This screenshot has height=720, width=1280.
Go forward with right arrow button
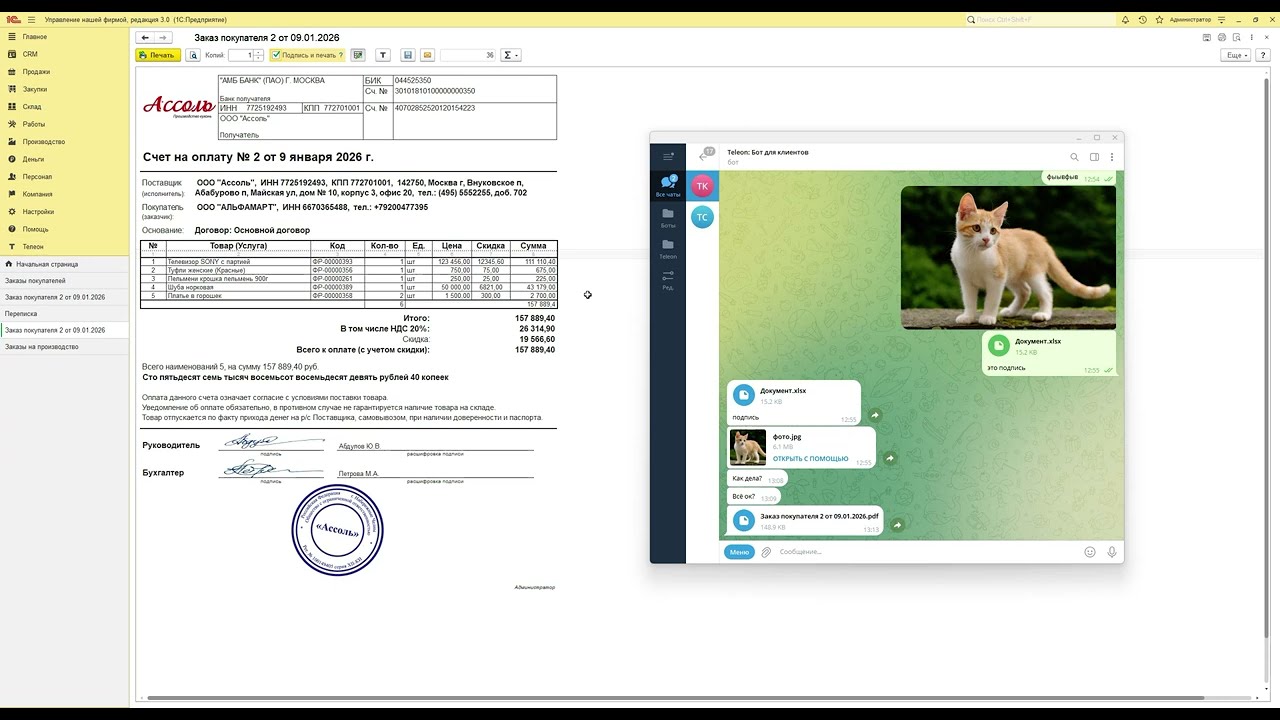point(163,38)
